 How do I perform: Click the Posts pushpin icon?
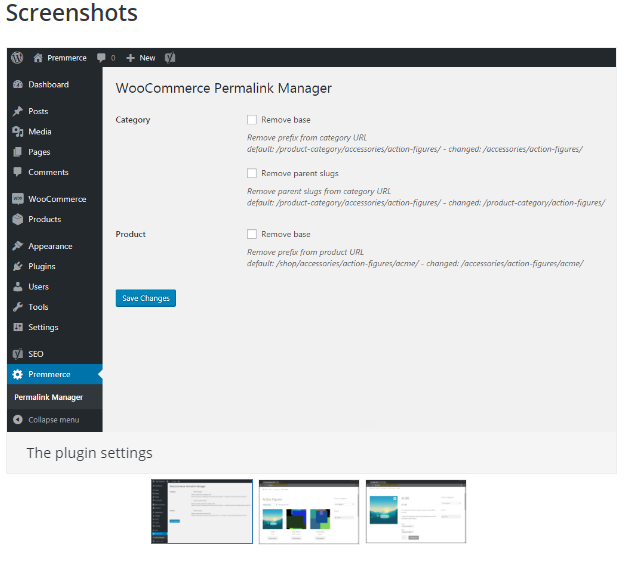pos(18,111)
